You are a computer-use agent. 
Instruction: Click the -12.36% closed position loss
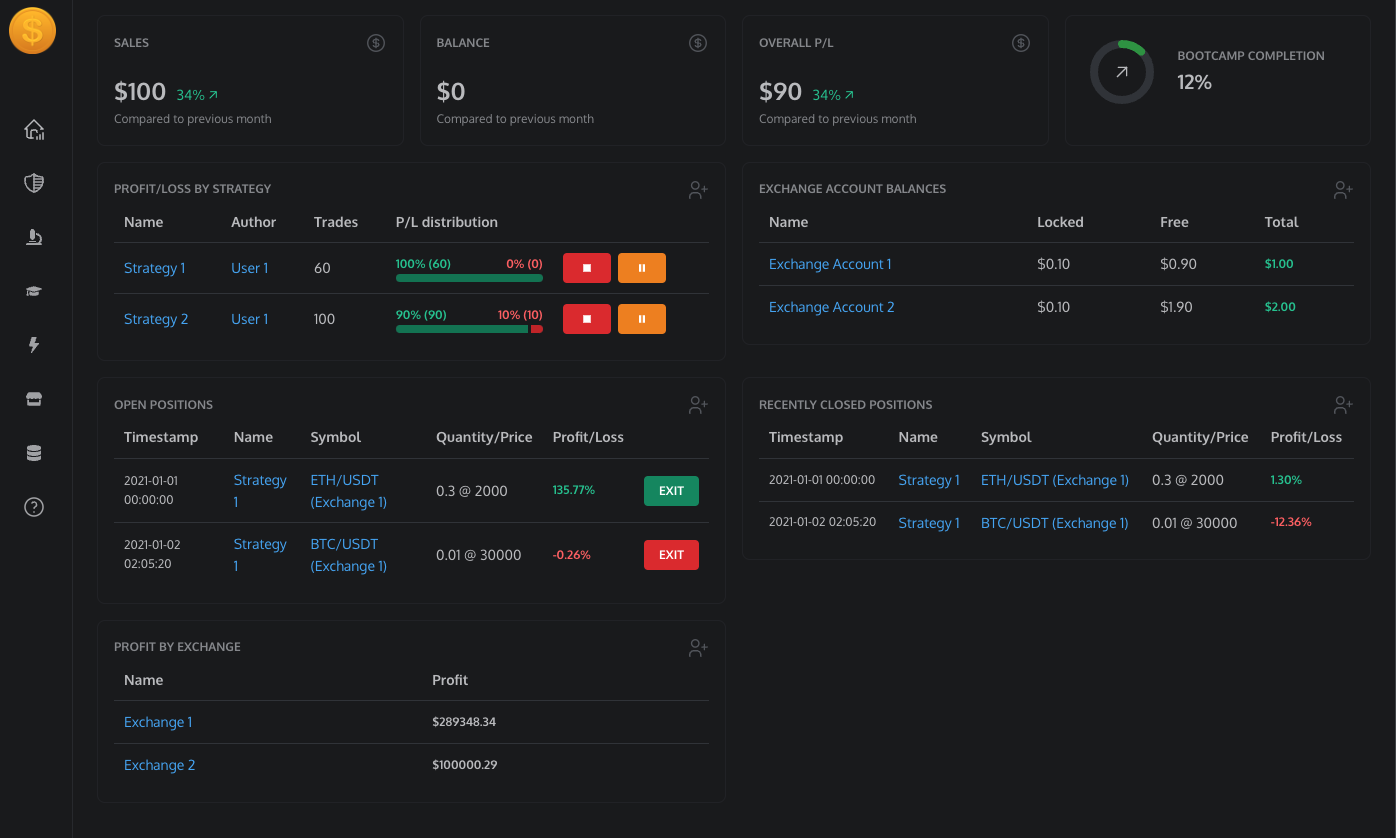pyautogui.click(x=1291, y=523)
